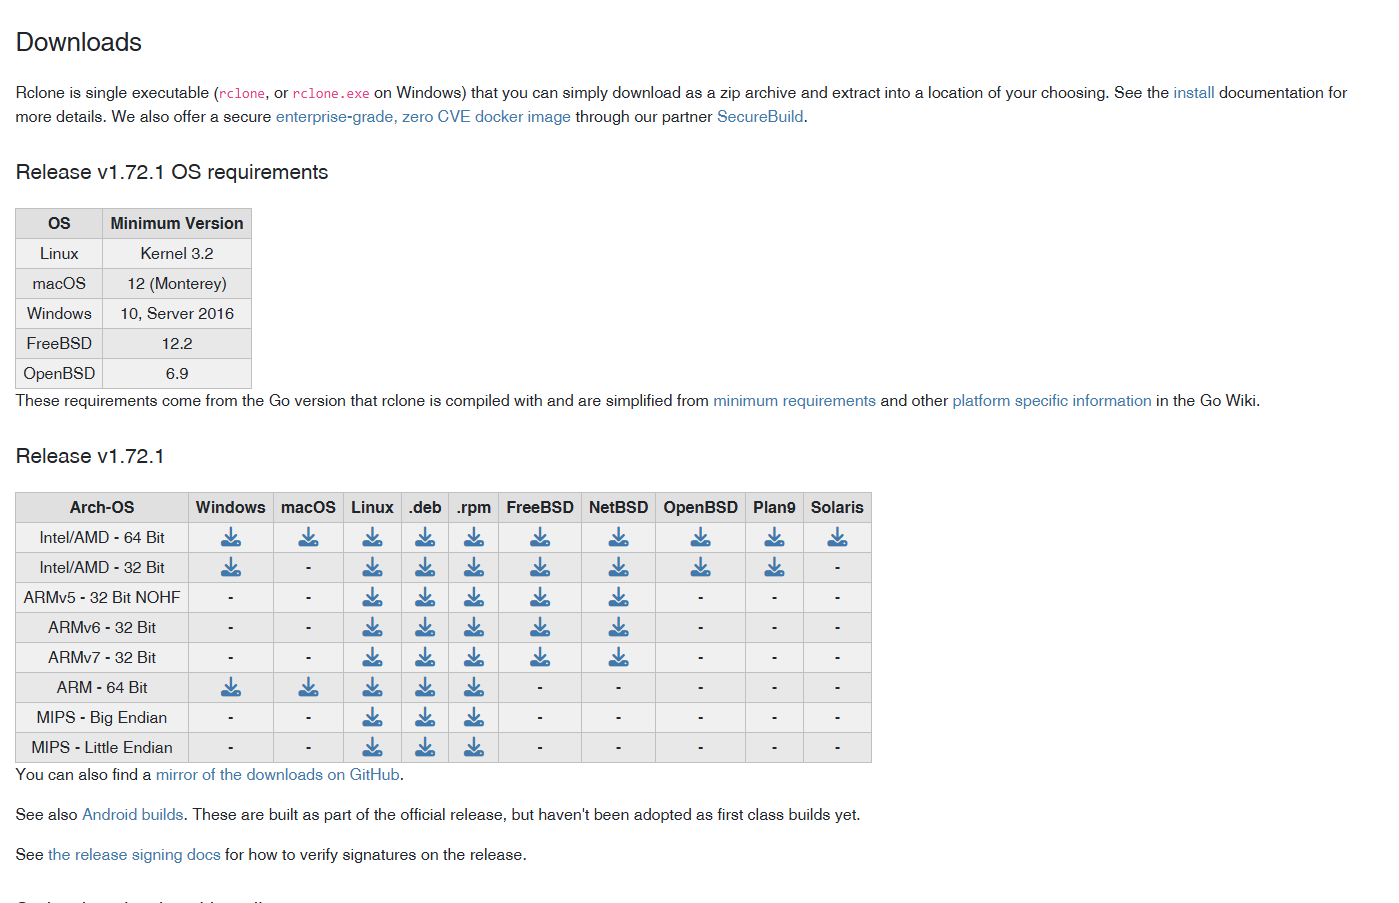Image resolution: width=1399 pixels, height=903 pixels.
Task: Follow the enterprise-grade zero CVE docker image link
Action: pyautogui.click(x=423, y=117)
